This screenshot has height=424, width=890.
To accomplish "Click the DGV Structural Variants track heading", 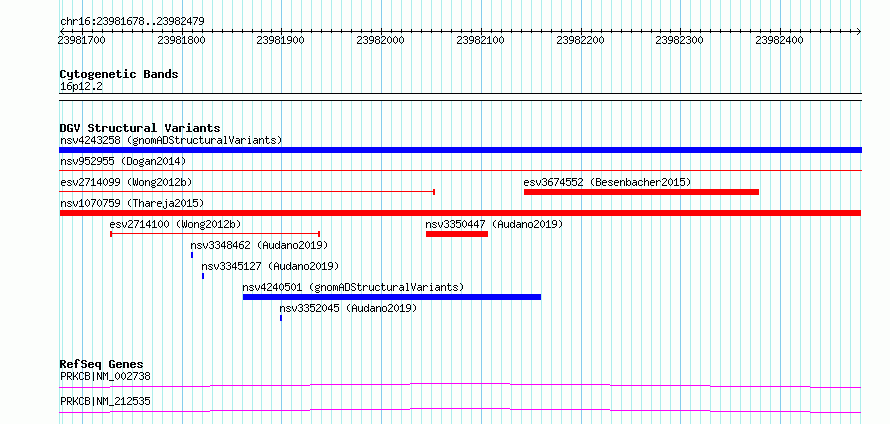I will point(140,128).
